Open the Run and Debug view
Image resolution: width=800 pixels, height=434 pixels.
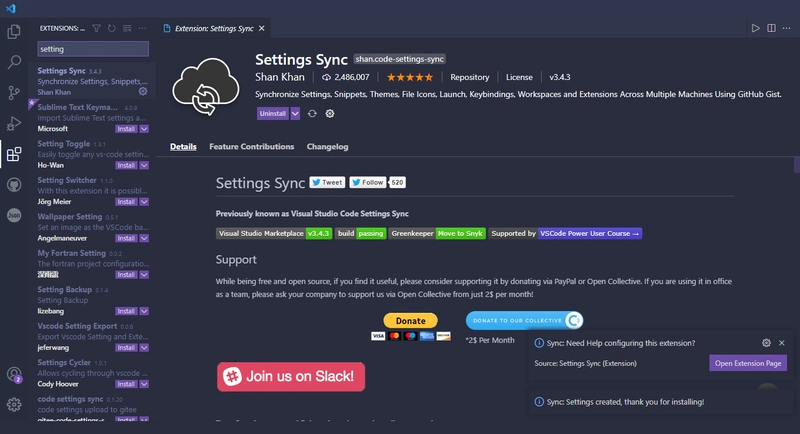point(14,123)
